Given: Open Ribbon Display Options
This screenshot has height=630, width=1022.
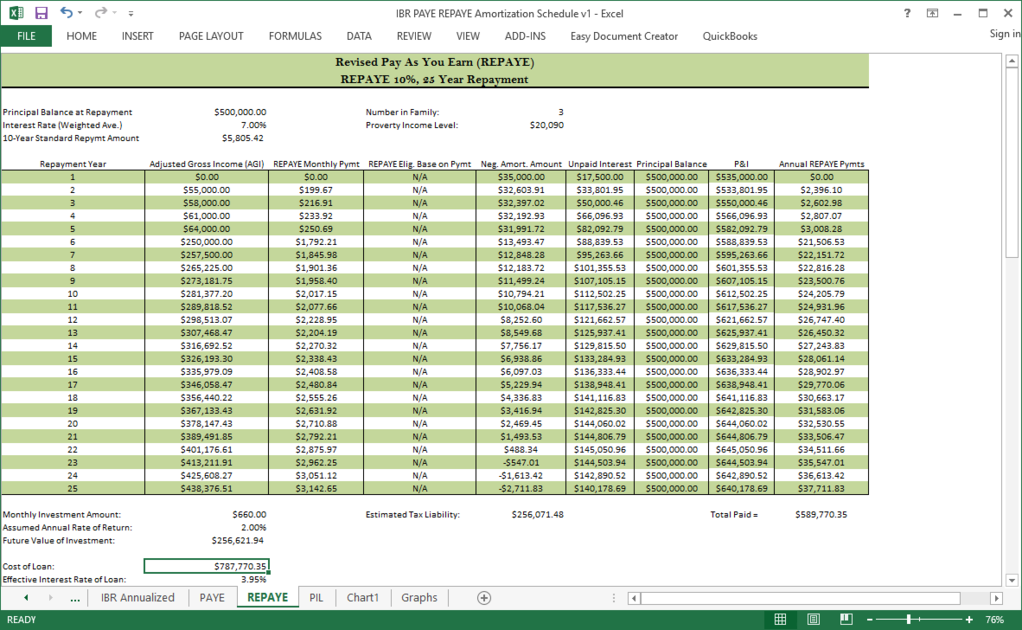Looking at the screenshot, I should (932, 13).
